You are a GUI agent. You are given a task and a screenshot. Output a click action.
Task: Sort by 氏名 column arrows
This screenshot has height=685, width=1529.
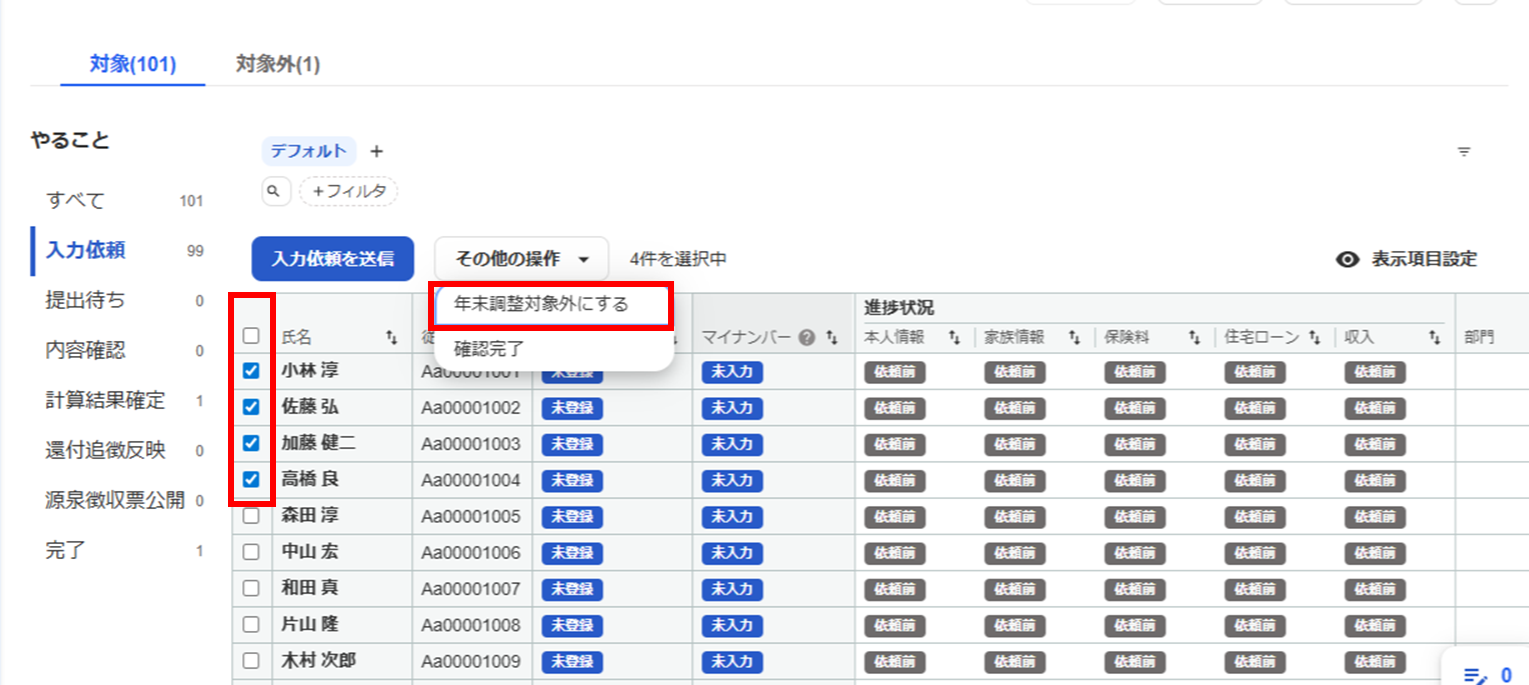point(391,338)
